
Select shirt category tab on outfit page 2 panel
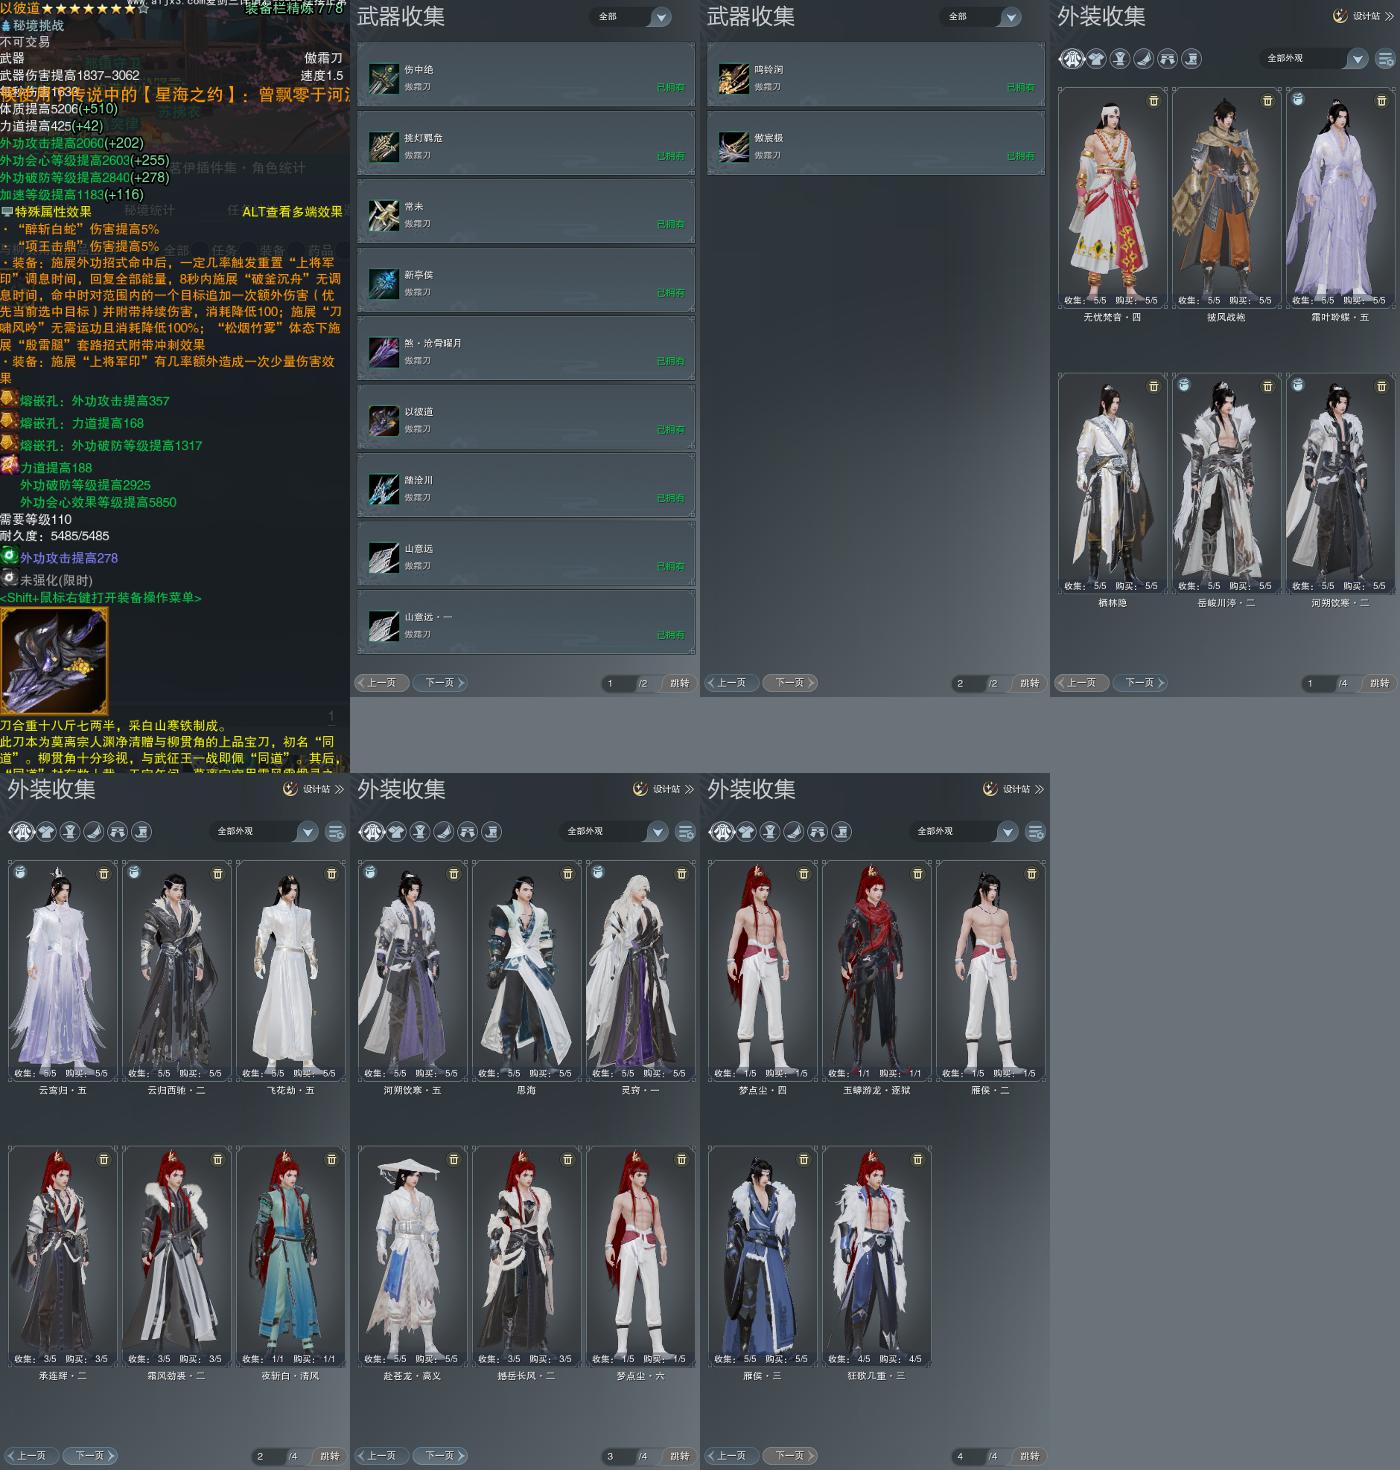[x=47, y=832]
